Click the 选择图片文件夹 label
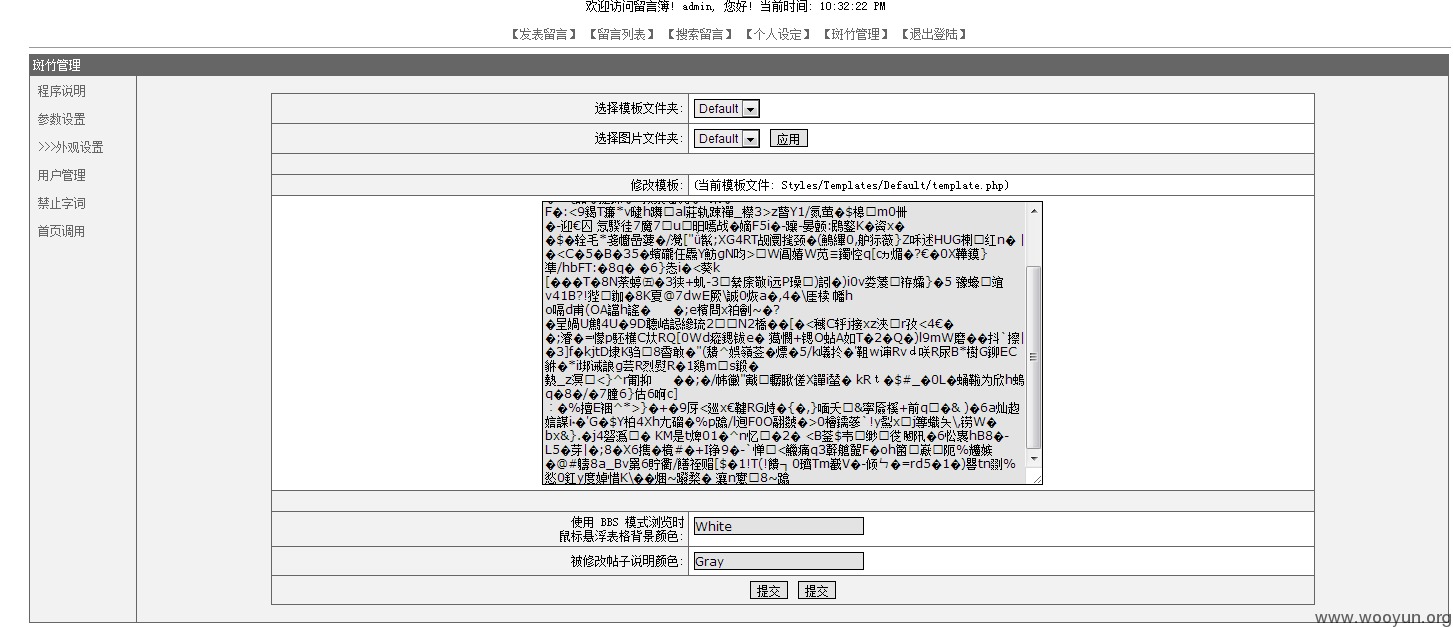The width and height of the screenshot is (1453, 627). click(639, 139)
